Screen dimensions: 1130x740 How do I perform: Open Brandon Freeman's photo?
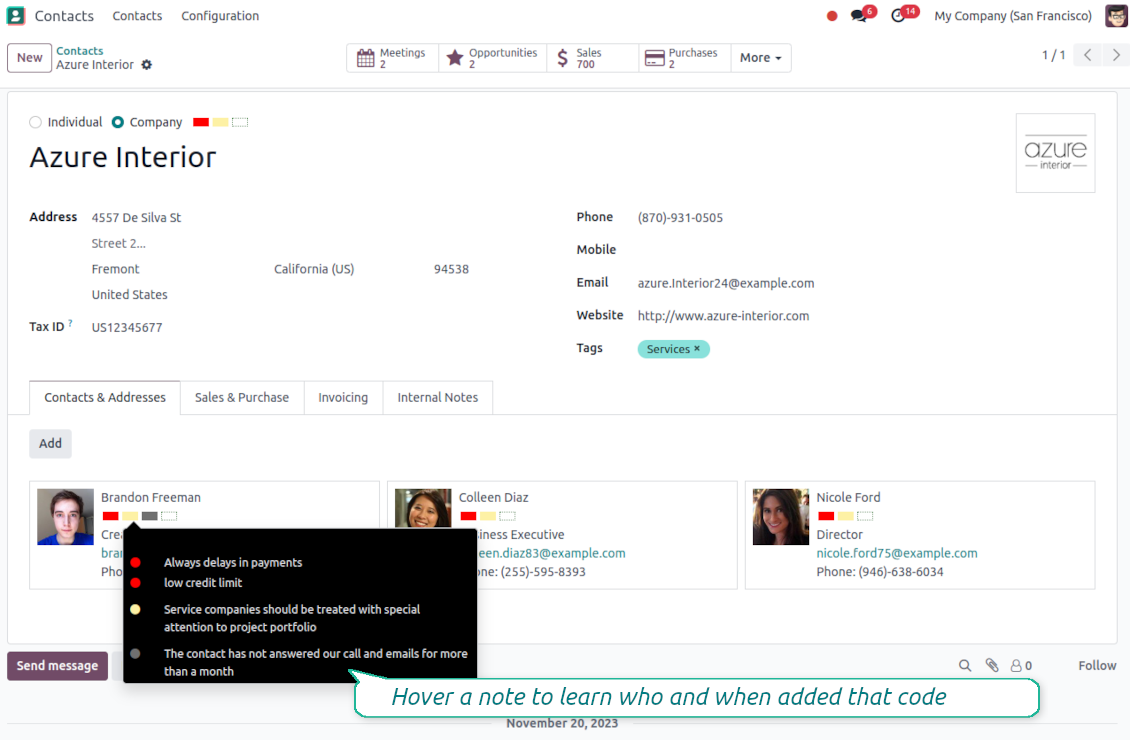click(x=65, y=517)
